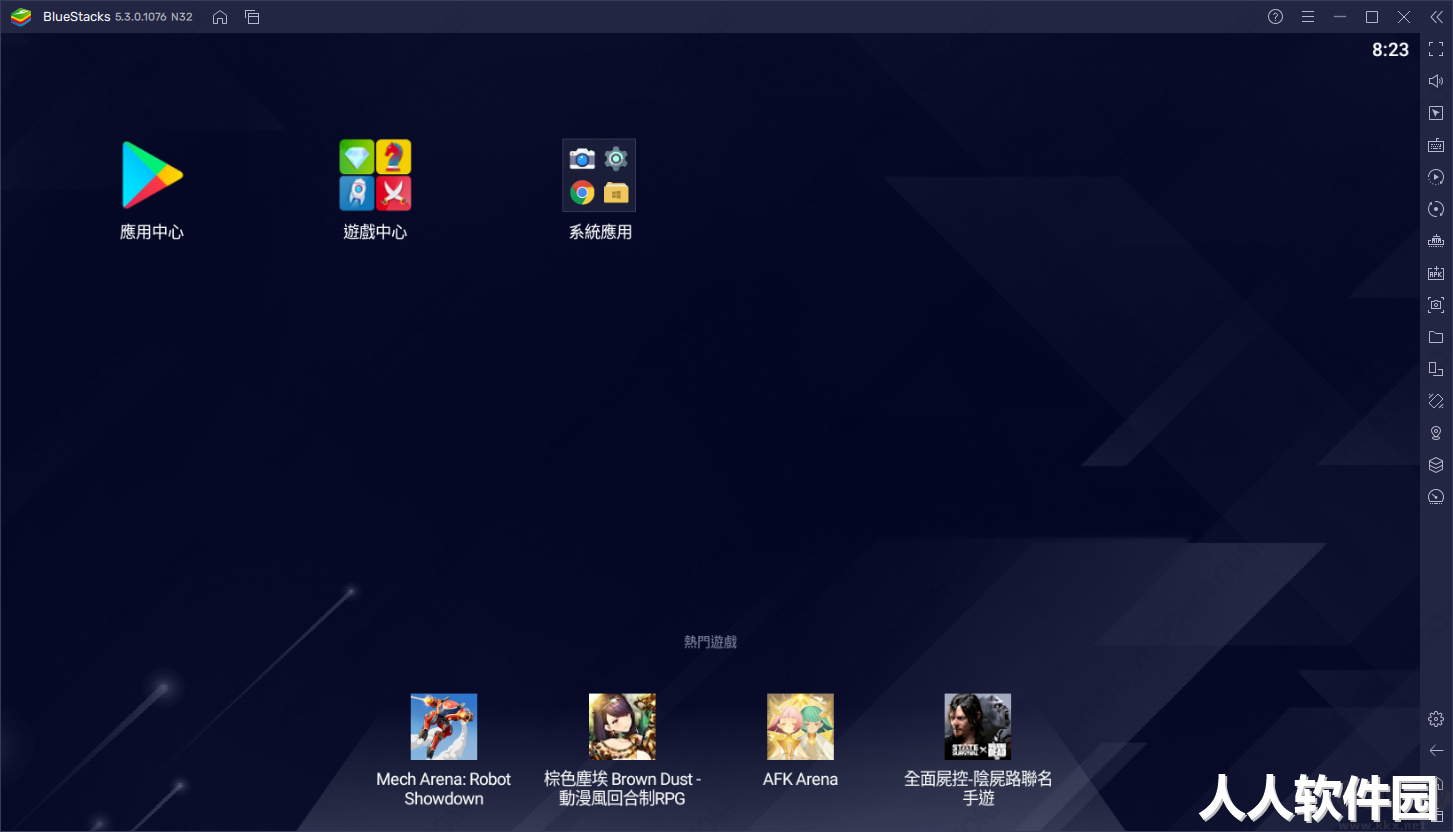Click the volume speaker icon in sidebar
This screenshot has width=1453, height=832.
tap(1436, 81)
